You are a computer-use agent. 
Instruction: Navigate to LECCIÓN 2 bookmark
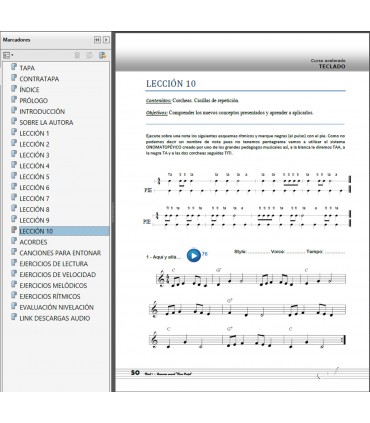click(x=34, y=144)
